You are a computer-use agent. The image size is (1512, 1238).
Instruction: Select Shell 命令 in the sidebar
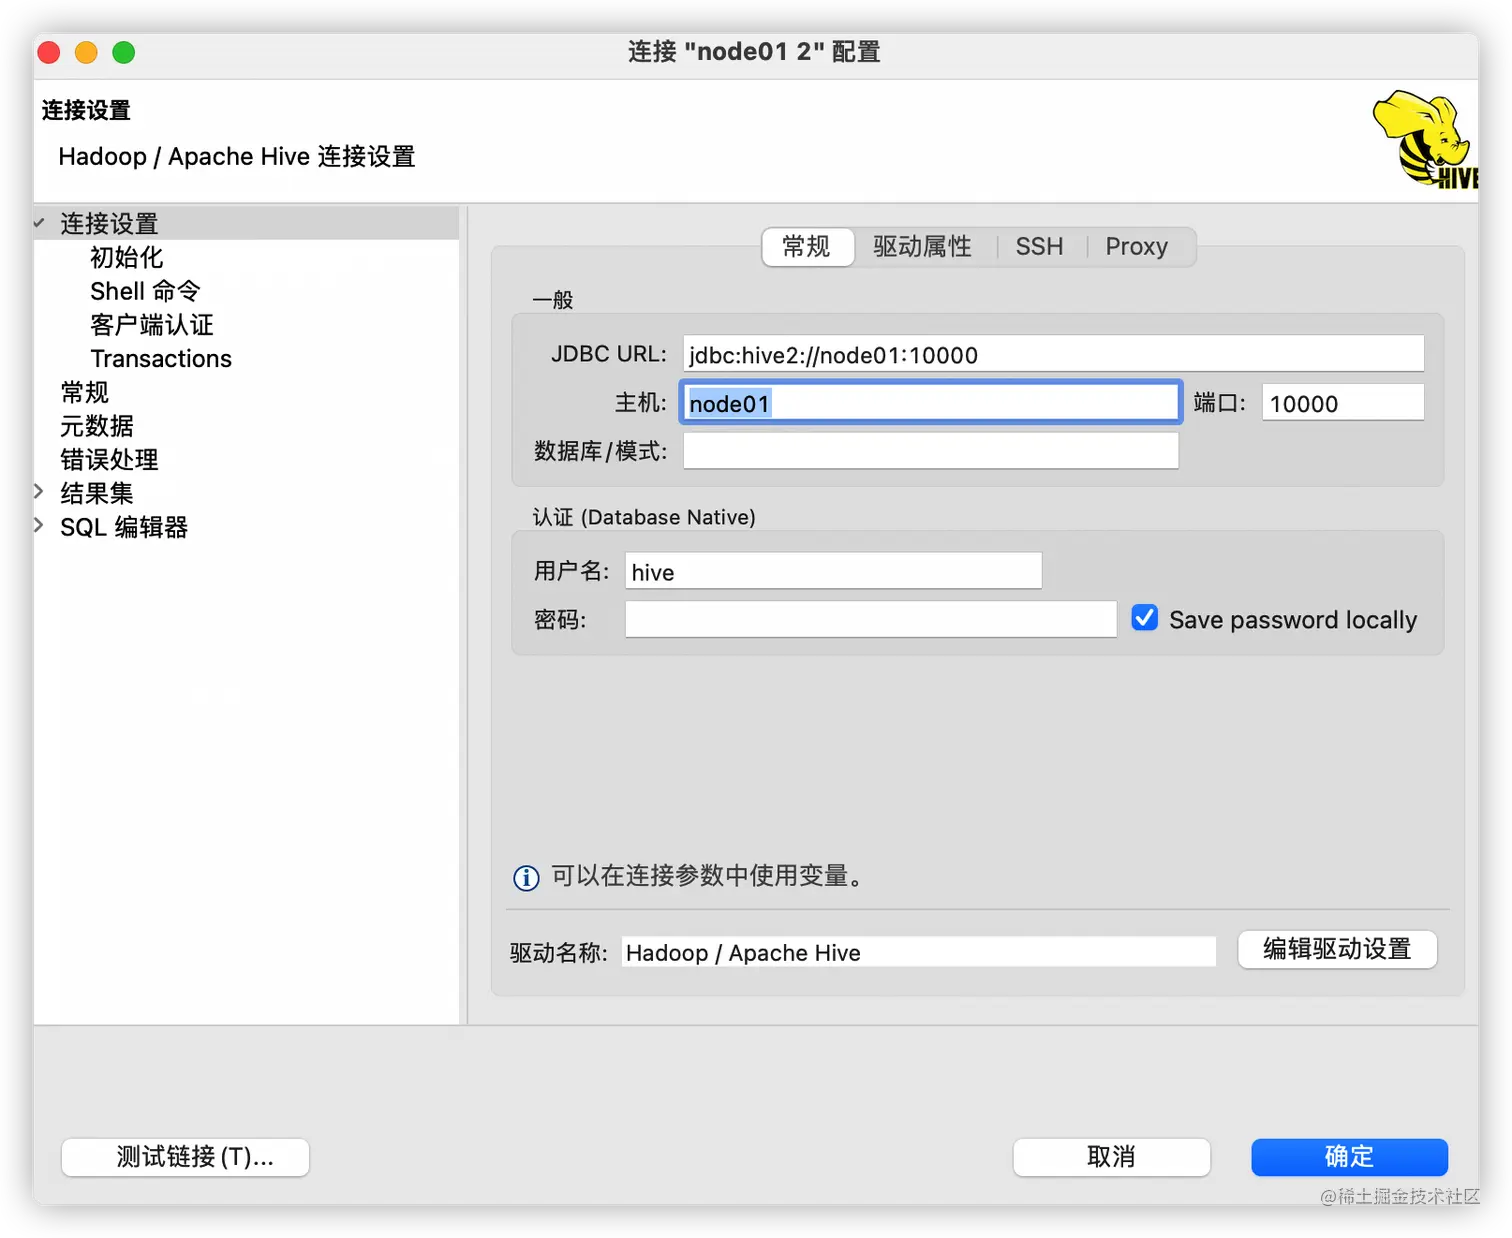pyautogui.click(x=145, y=291)
